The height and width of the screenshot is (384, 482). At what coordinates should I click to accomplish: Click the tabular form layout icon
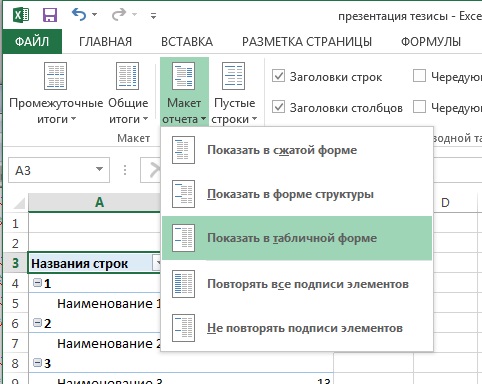pyautogui.click(x=183, y=238)
